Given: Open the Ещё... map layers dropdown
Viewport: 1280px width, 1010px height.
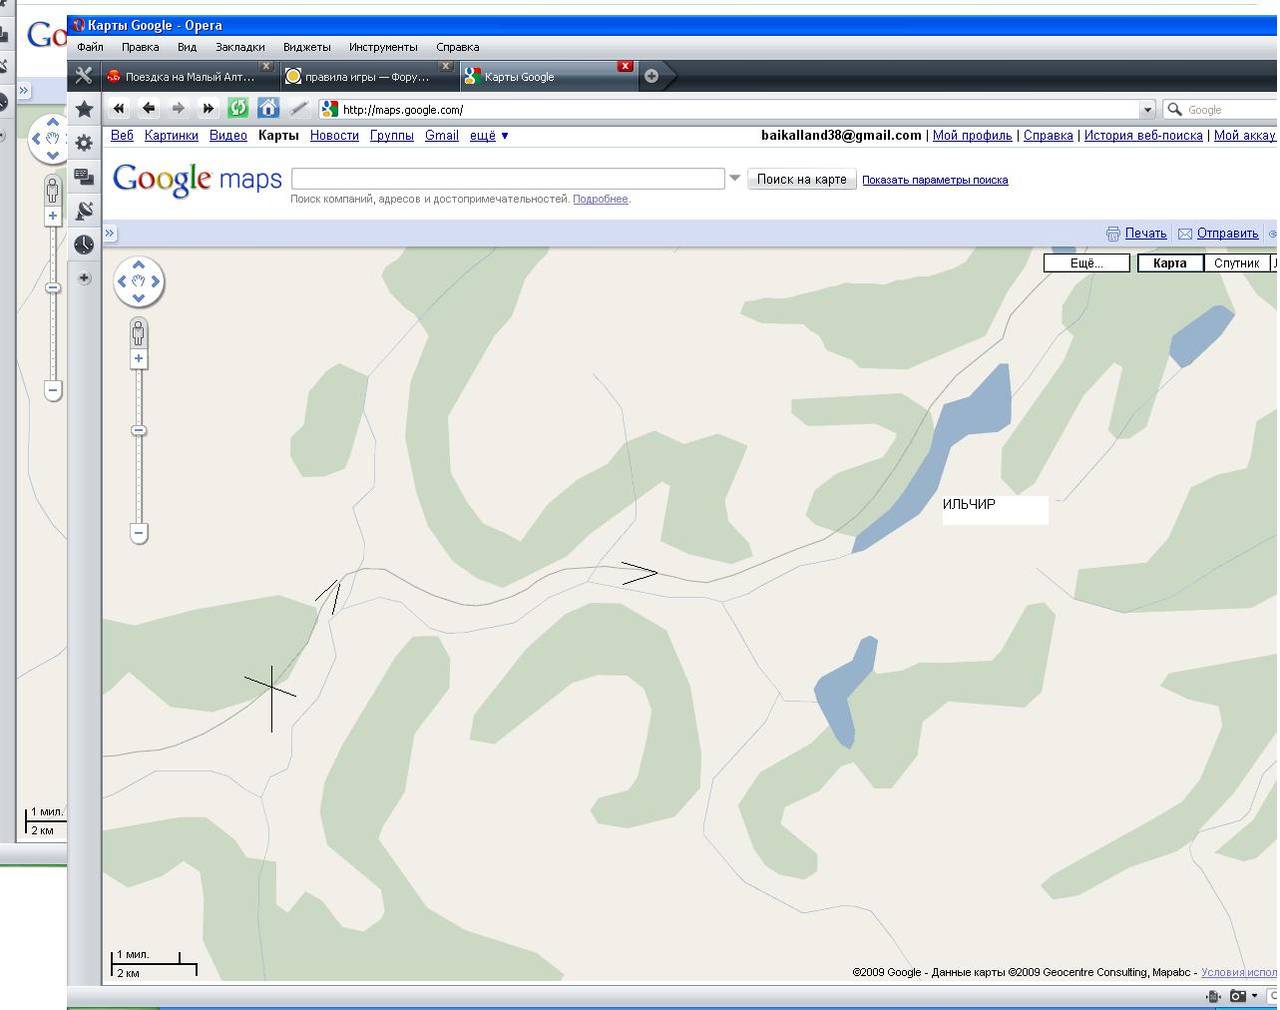Looking at the screenshot, I should 1087,263.
